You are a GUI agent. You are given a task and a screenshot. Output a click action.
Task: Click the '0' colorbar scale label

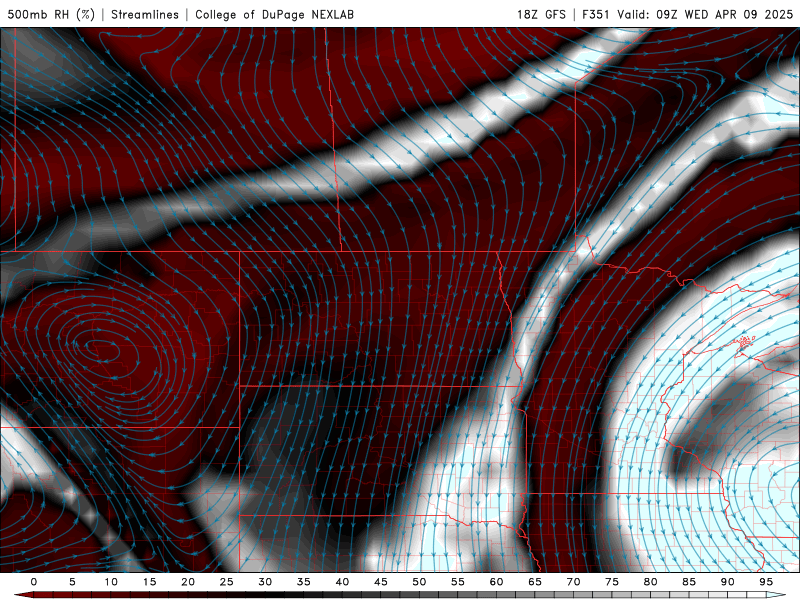[x=34, y=582]
